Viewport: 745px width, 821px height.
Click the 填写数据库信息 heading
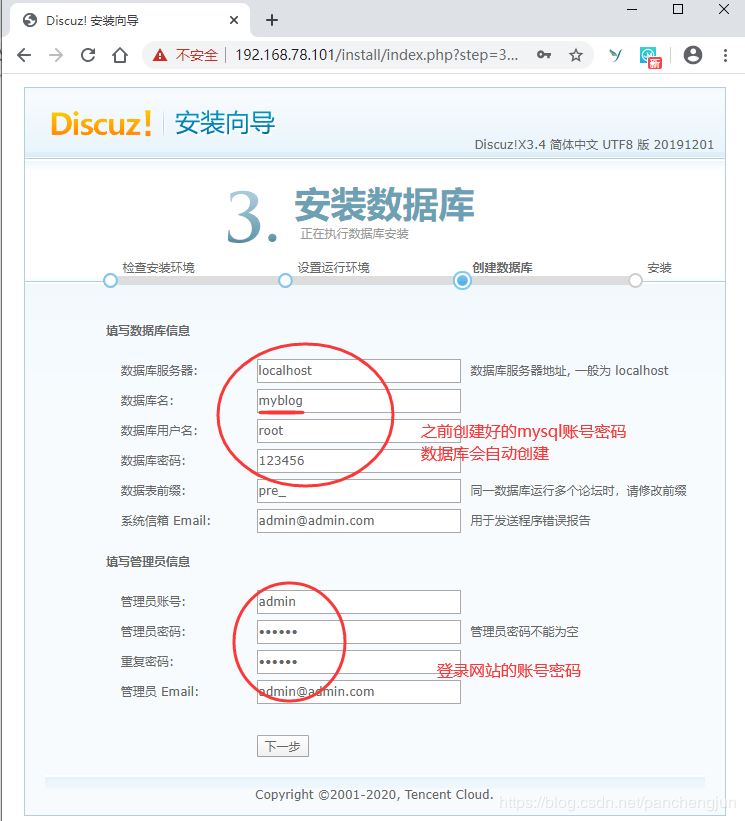(x=148, y=331)
